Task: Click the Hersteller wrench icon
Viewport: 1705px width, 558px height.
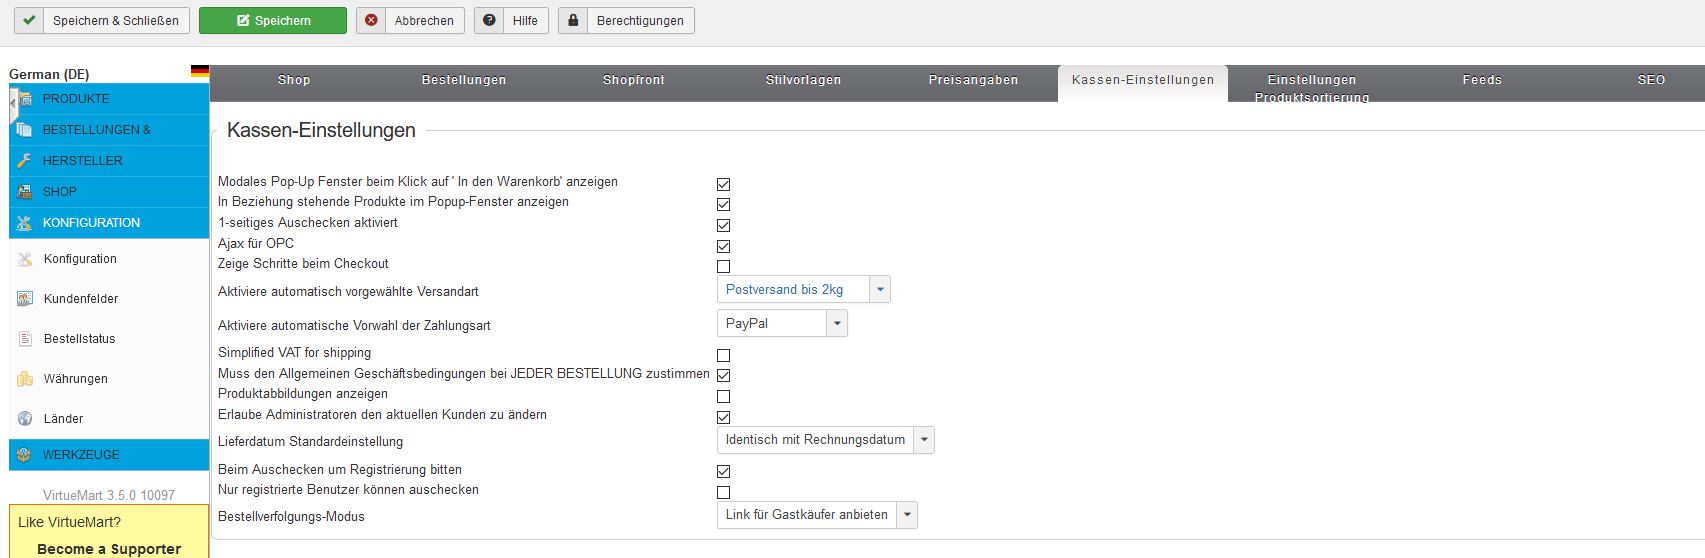Action: (24, 161)
